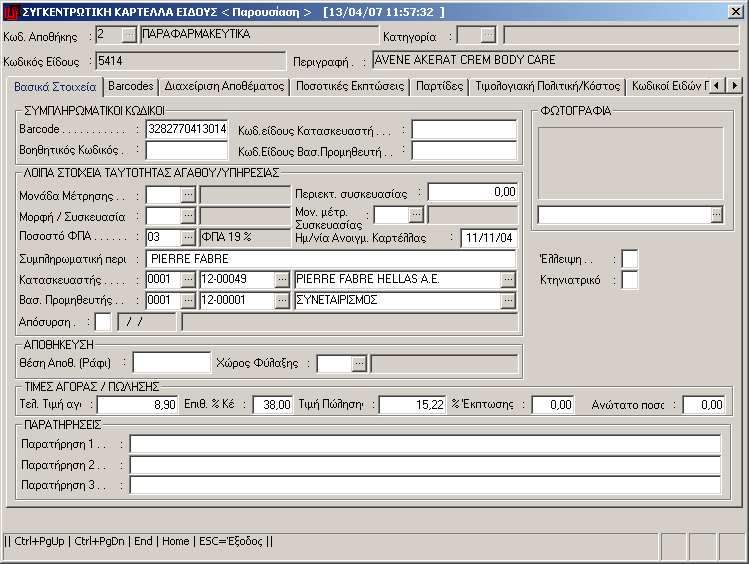Open lookup beside PIERRE FABRE HELLAS A.E.
This screenshot has height=564, width=749.
[x=508, y=279]
